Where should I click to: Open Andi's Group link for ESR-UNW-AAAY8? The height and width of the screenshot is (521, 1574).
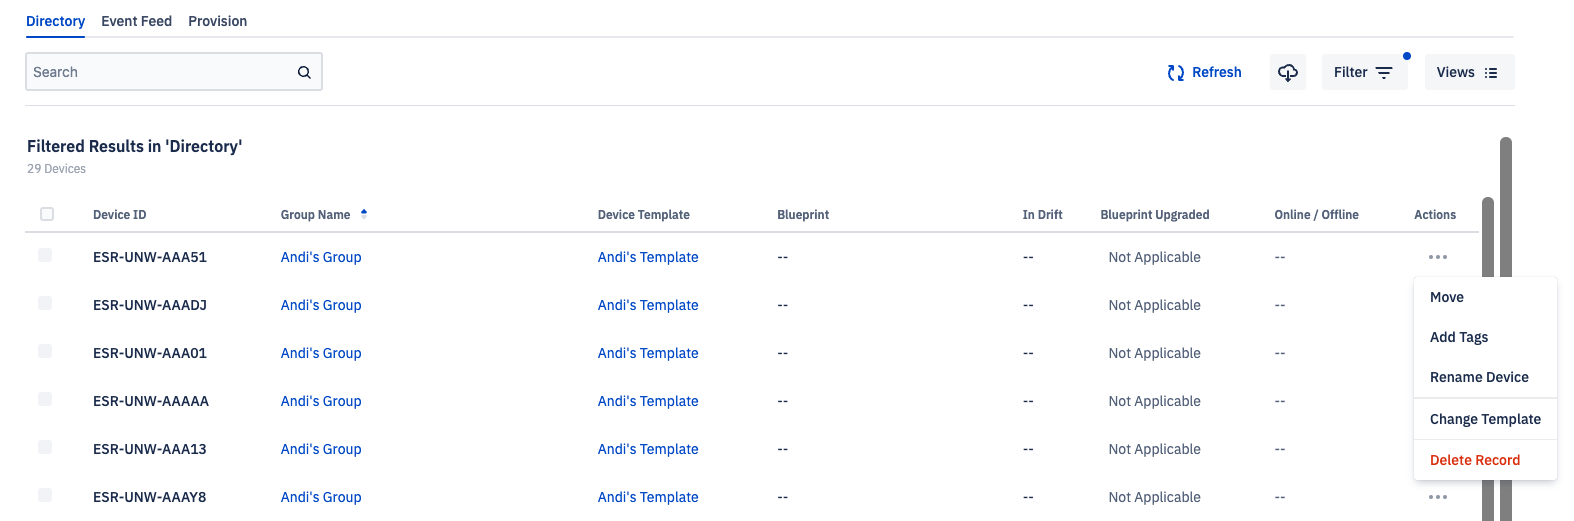click(321, 497)
